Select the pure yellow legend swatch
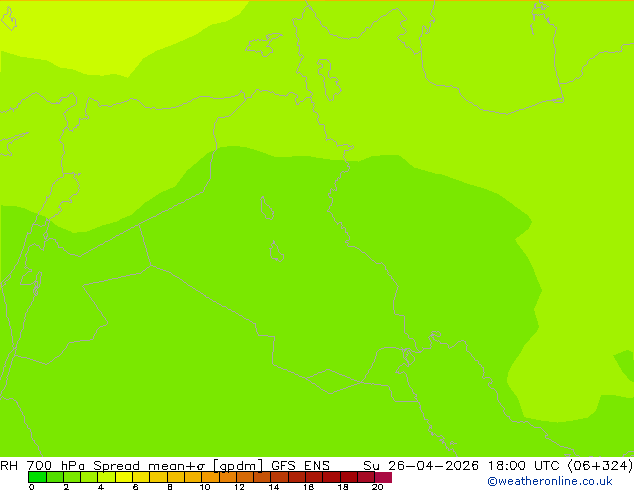634x490 pixels. [x=124, y=477]
